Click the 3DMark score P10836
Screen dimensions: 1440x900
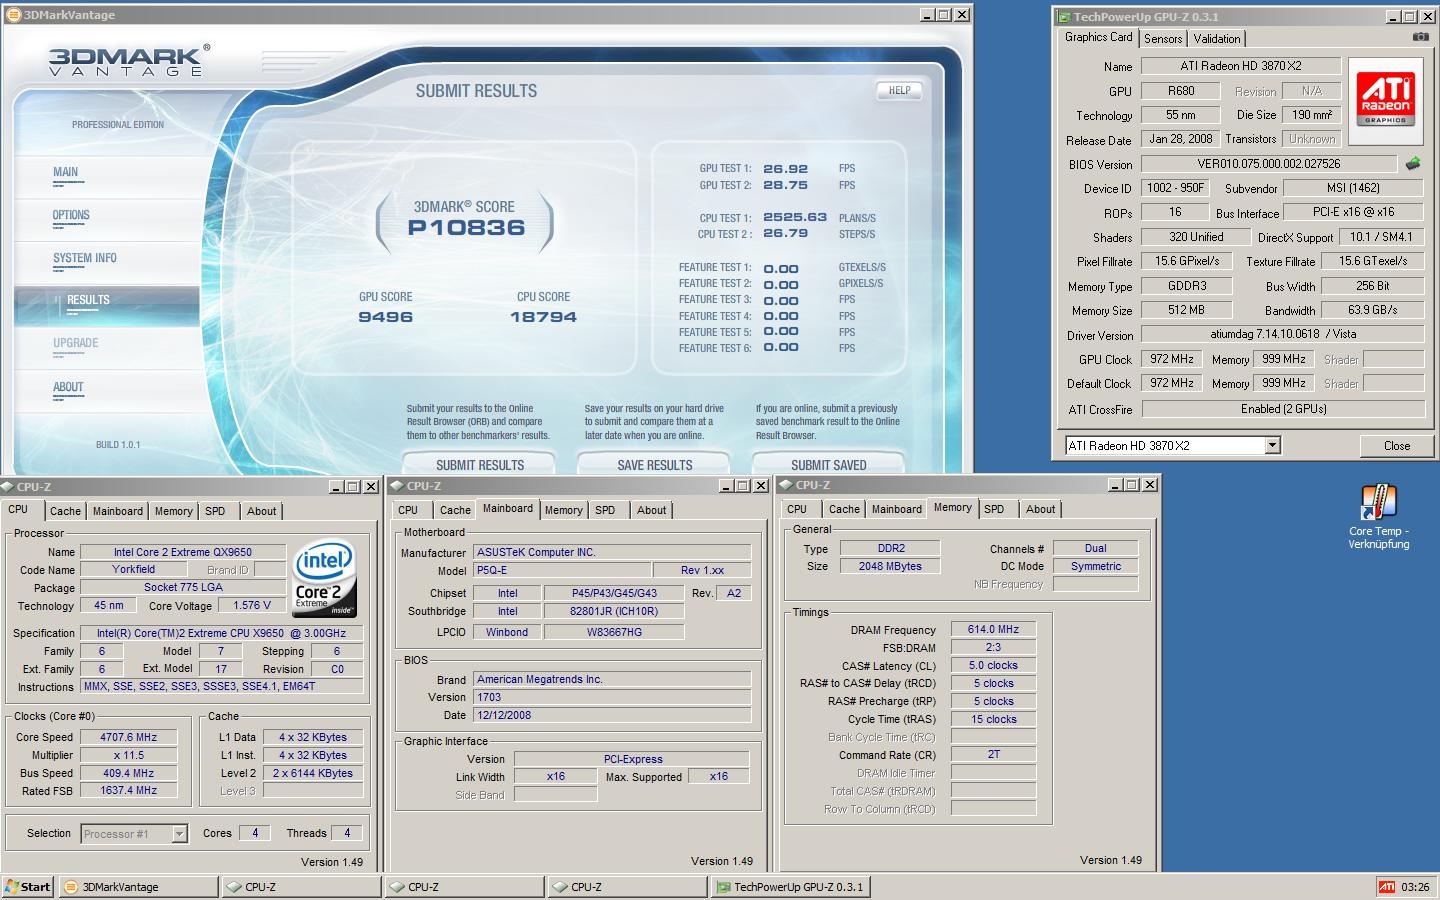click(x=466, y=227)
